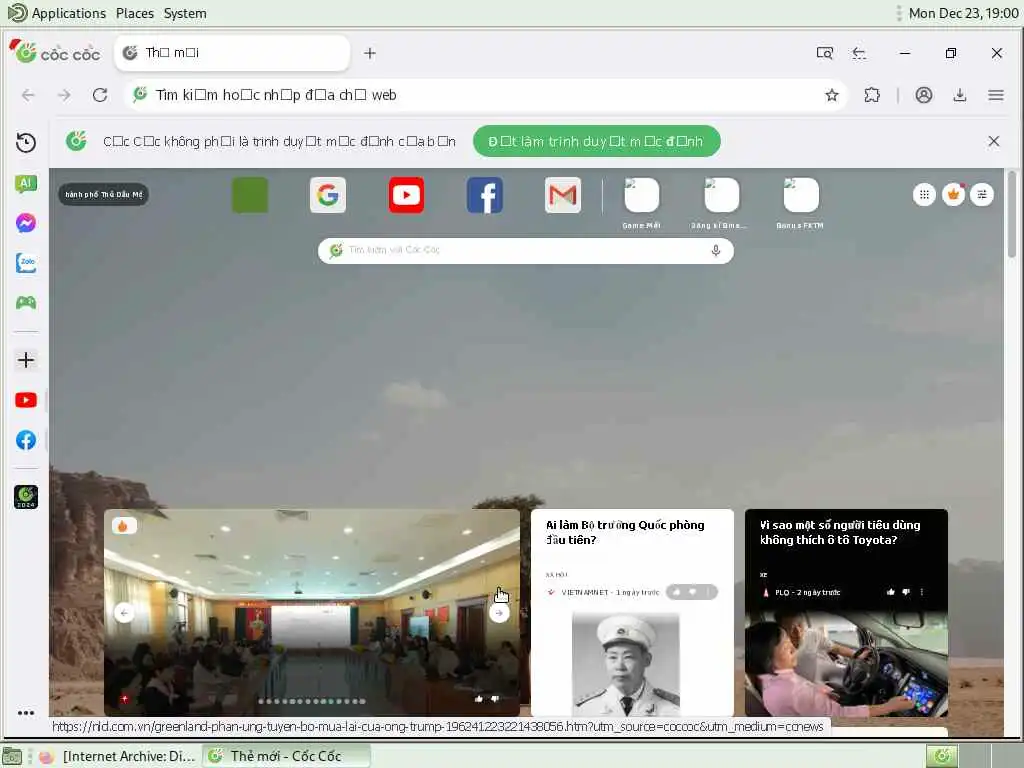Click the orange crown icon
This screenshot has width=1024, height=768.
[953, 195]
